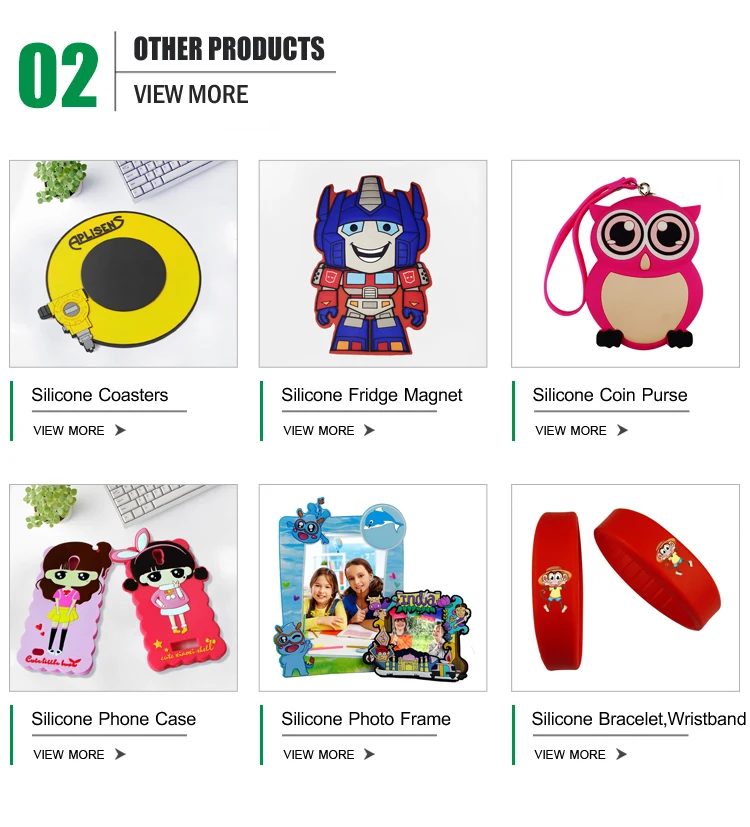Click the arrow icon under Silicone Bracelet,Wristband
This screenshot has height=827, width=750.
(x=621, y=754)
